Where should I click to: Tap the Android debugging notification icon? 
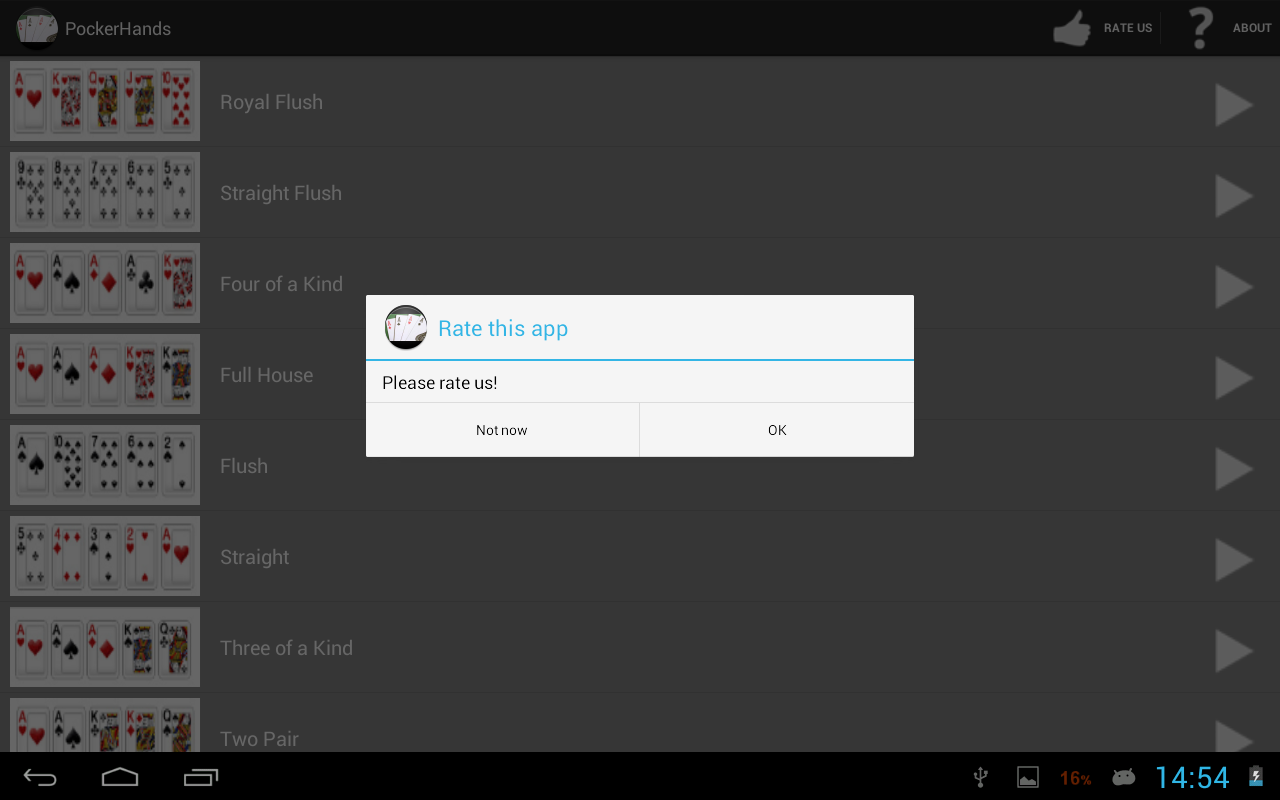pyautogui.click(x=1124, y=777)
